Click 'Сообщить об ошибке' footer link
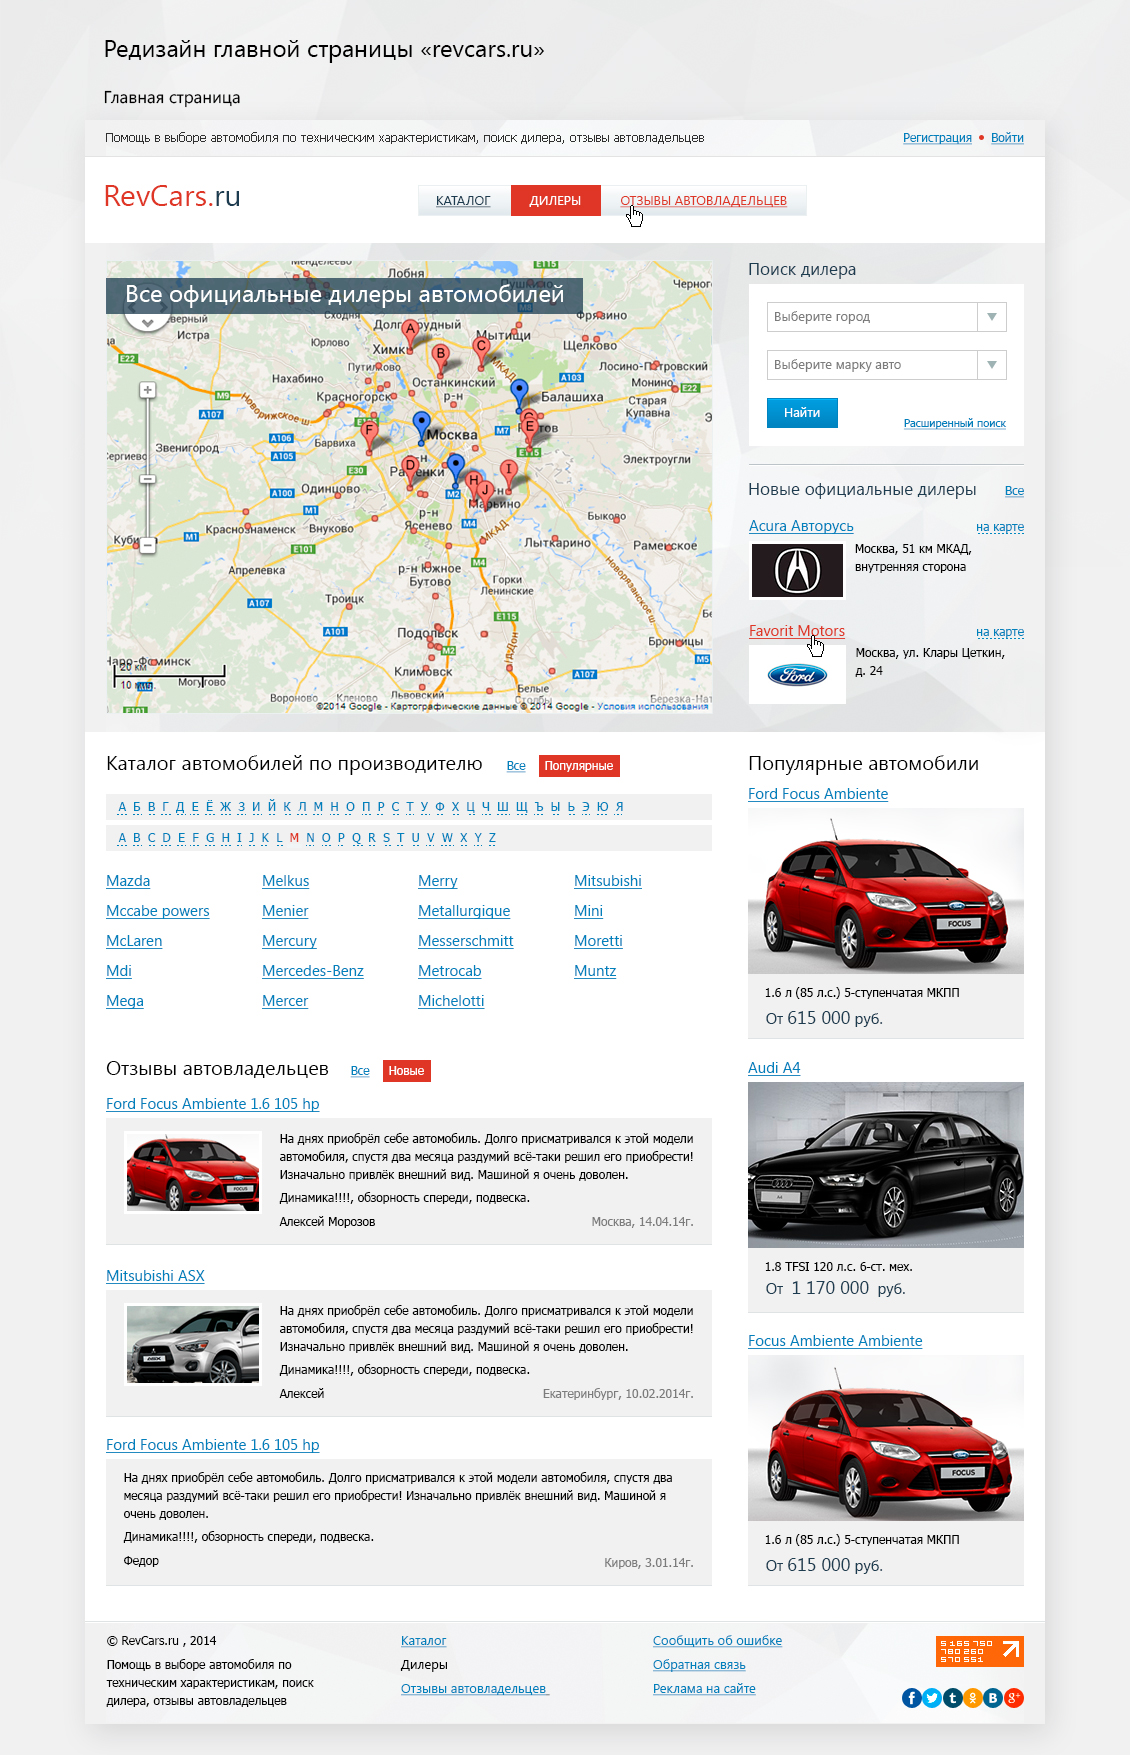This screenshot has width=1130, height=1755. (717, 1641)
